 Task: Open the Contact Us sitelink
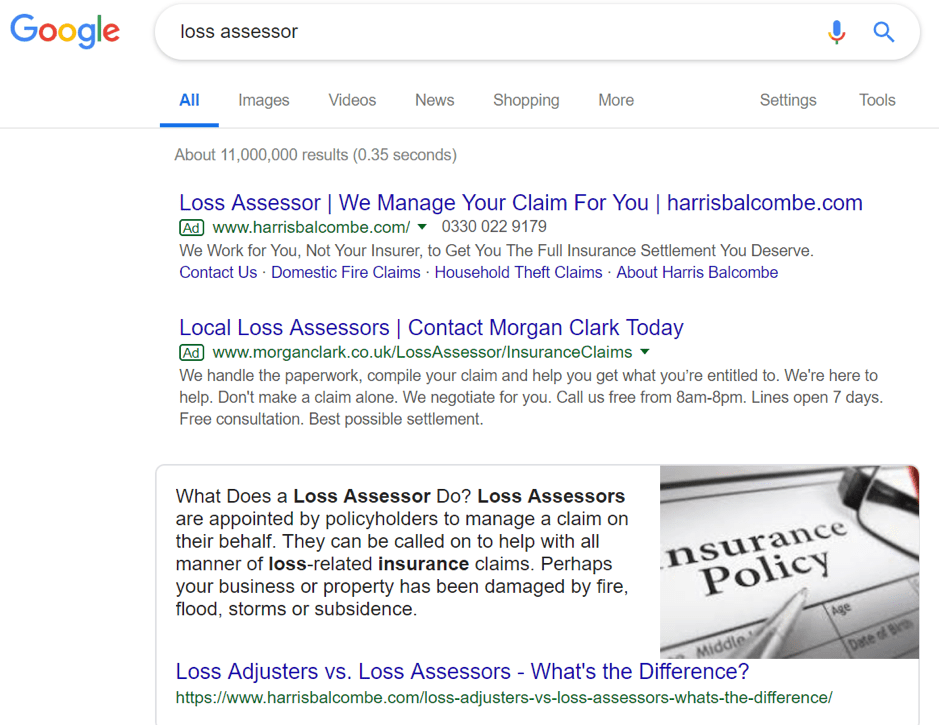pyautogui.click(x=218, y=272)
